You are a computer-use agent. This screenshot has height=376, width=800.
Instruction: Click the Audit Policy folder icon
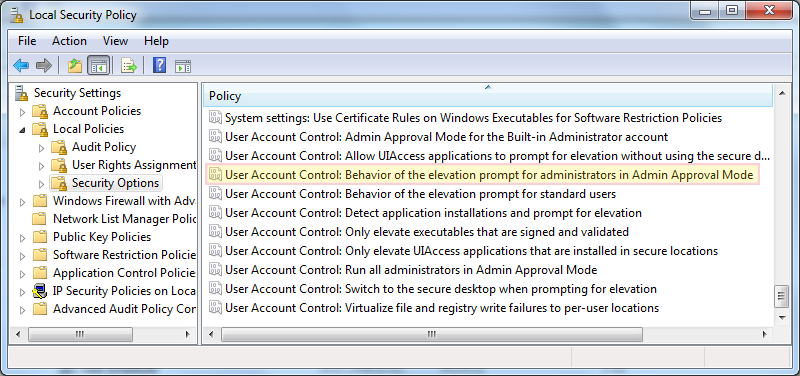point(59,147)
